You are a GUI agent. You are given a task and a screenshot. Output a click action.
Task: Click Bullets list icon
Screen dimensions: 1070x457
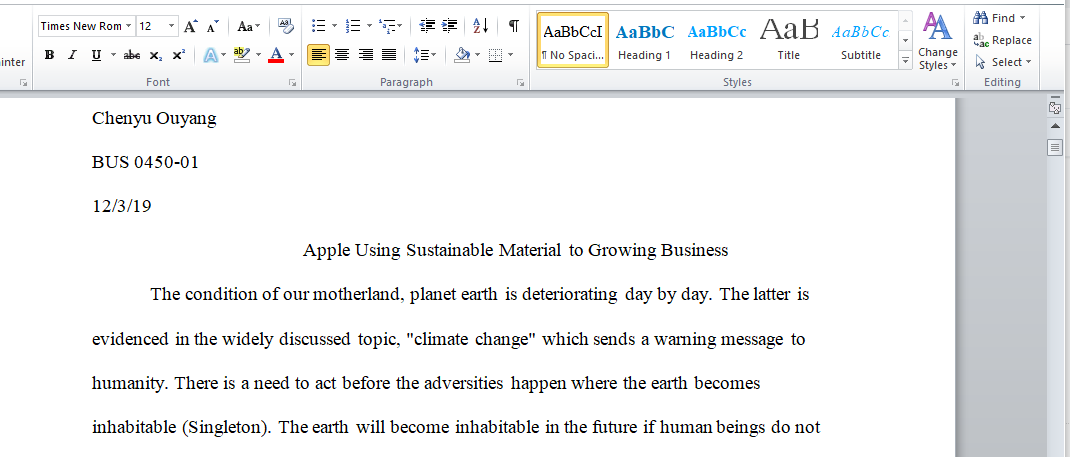point(319,26)
